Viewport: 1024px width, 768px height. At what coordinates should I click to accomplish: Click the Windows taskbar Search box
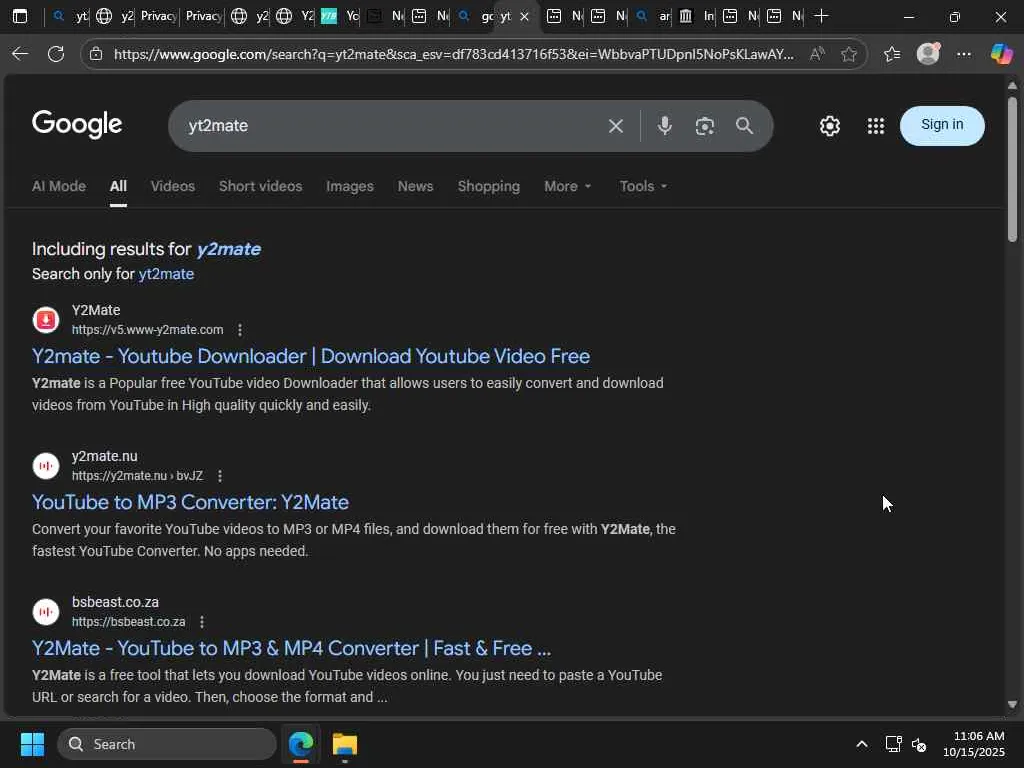click(x=167, y=744)
